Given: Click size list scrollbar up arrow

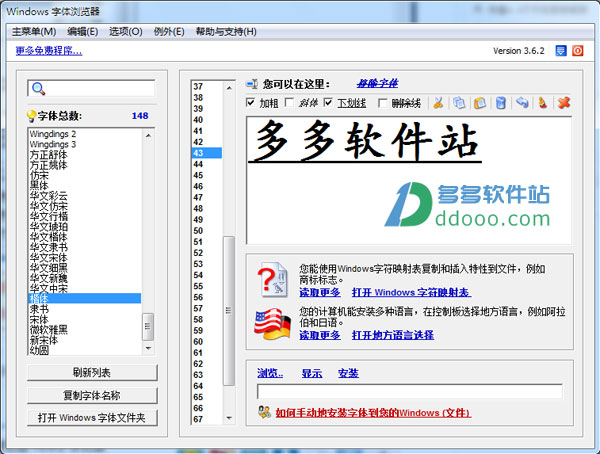Looking at the screenshot, I should coord(229,88).
